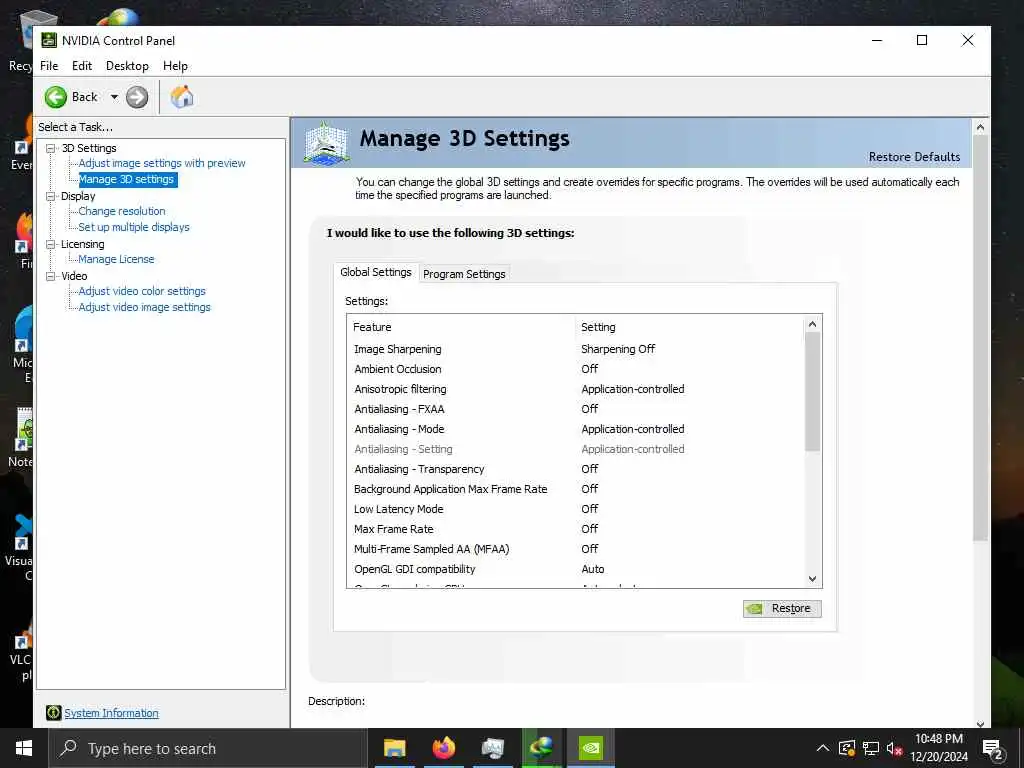Open the globe download manager taskbar icon

pos(541,748)
